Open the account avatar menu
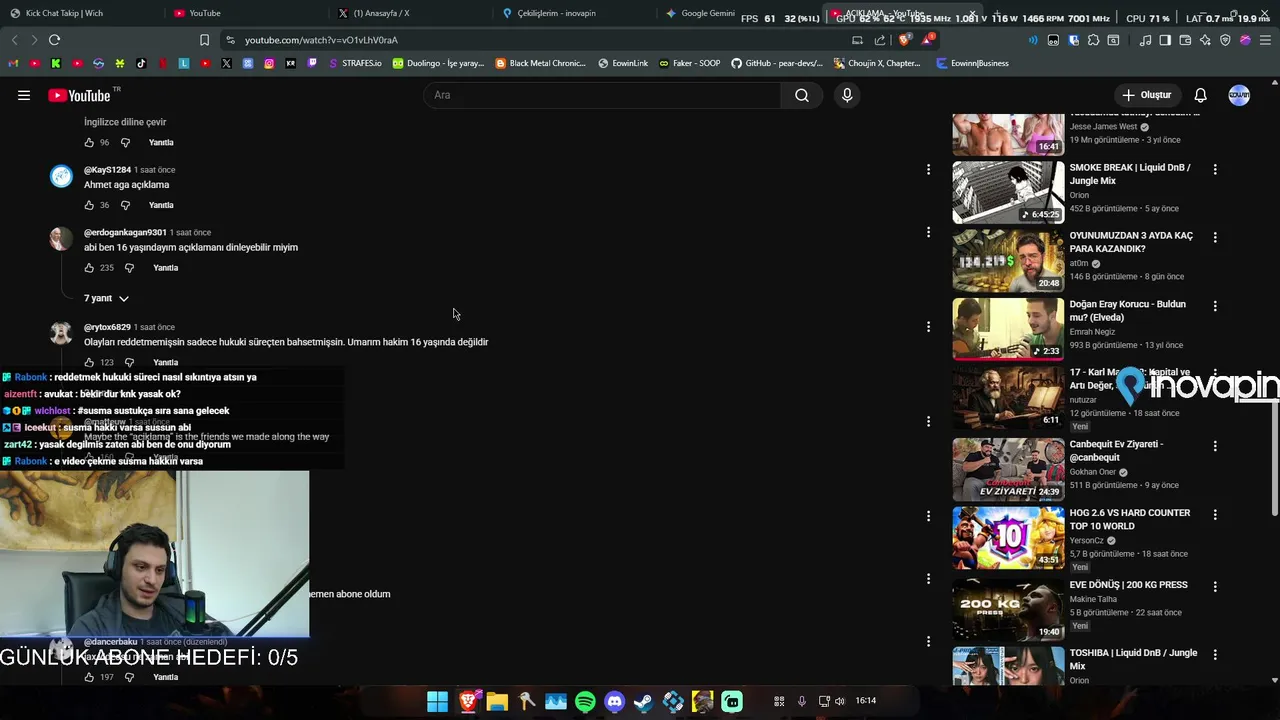The width and height of the screenshot is (1280, 720). point(1239,95)
